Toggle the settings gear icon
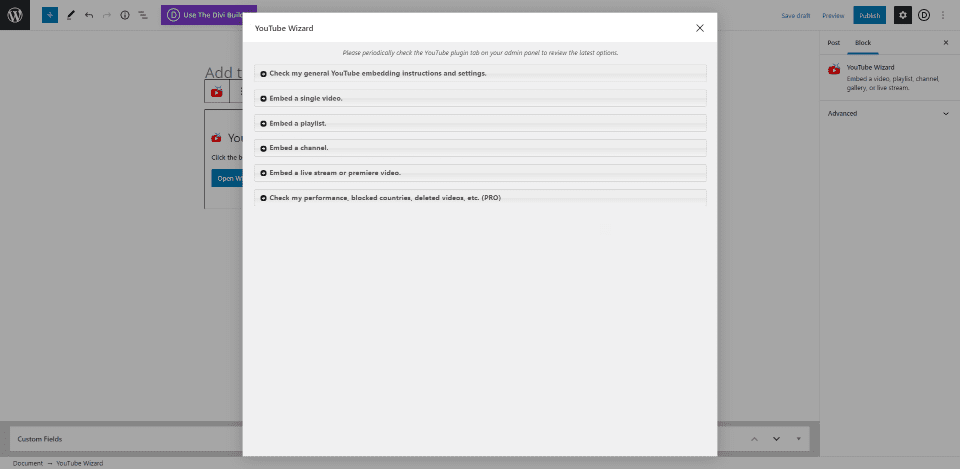Viewport: 960px width, 469px height. point(902,15)
